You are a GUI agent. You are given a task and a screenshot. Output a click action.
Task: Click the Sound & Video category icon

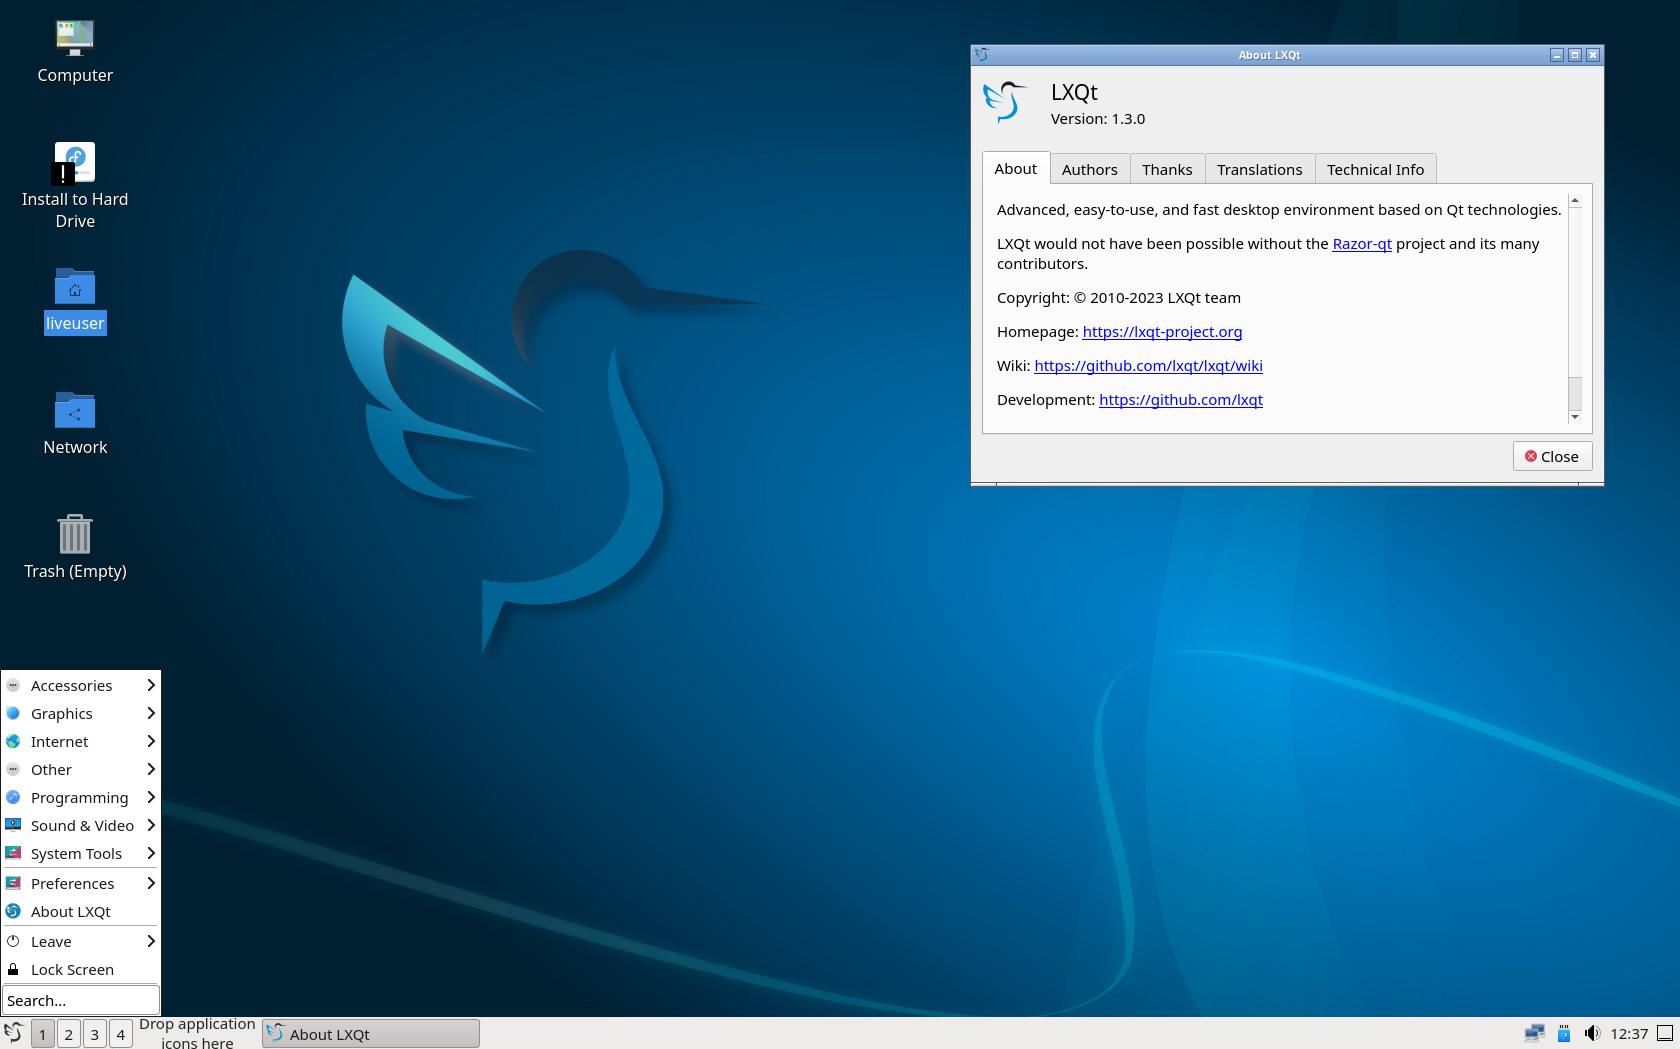(13, 825)
